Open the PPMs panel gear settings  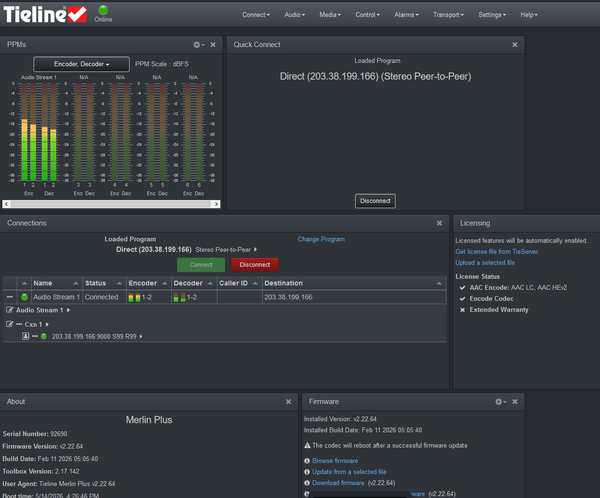(199, 45)
